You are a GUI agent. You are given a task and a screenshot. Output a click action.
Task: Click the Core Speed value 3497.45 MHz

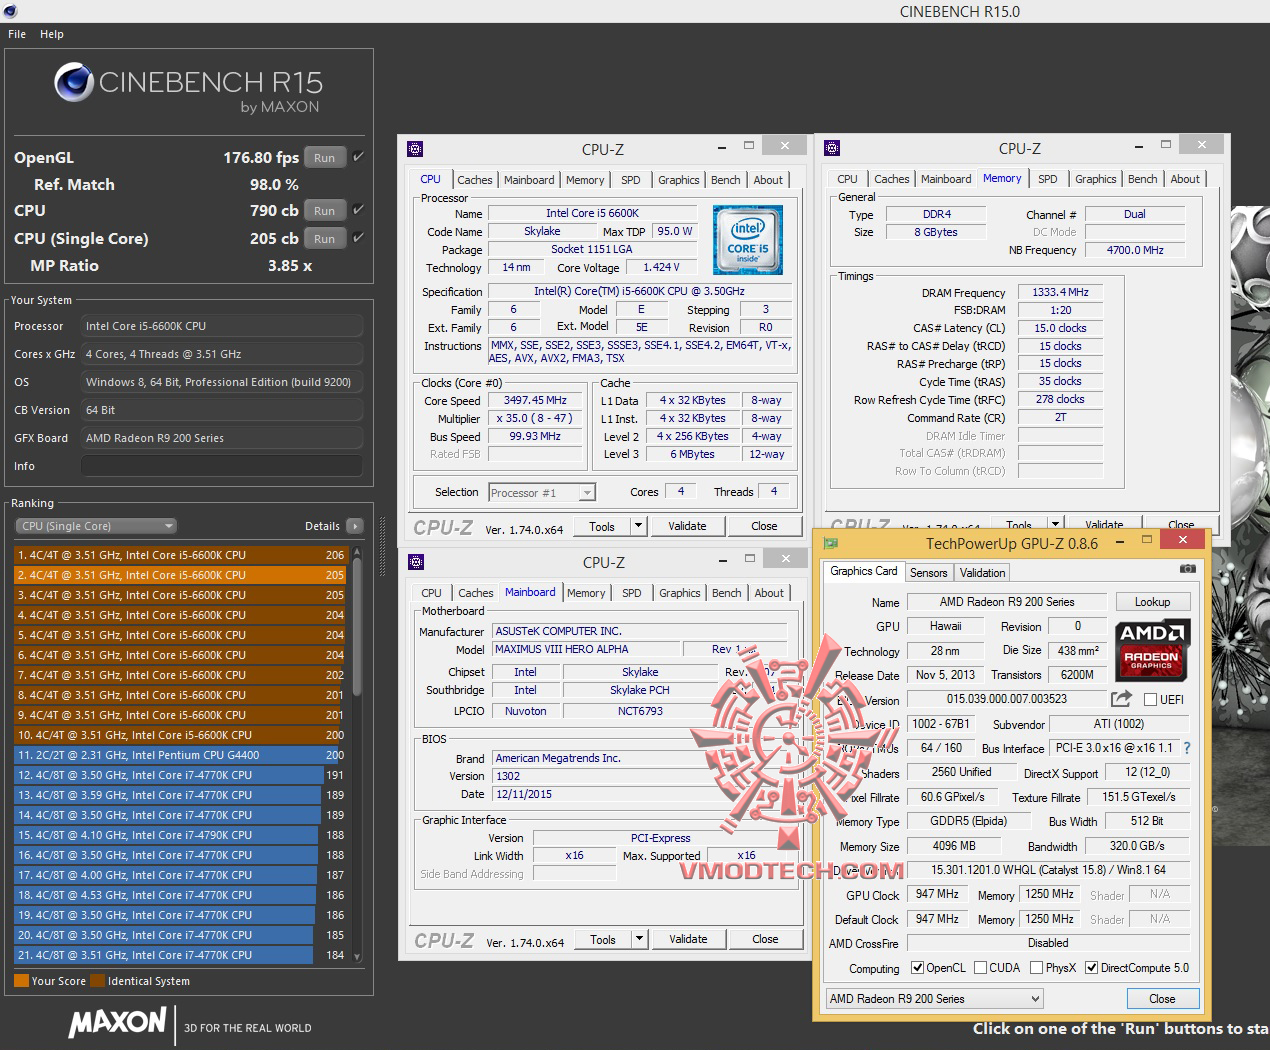coord(536,400)
